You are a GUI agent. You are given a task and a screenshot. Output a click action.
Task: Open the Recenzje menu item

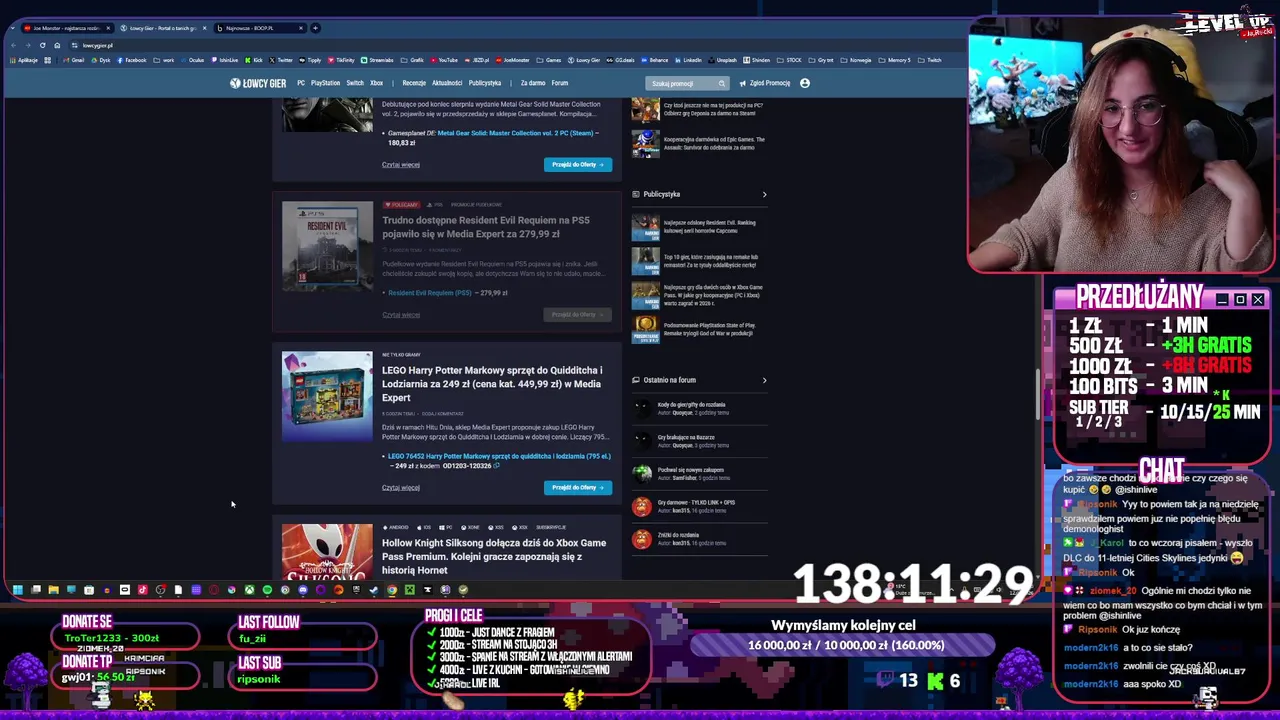pos(414,83)
